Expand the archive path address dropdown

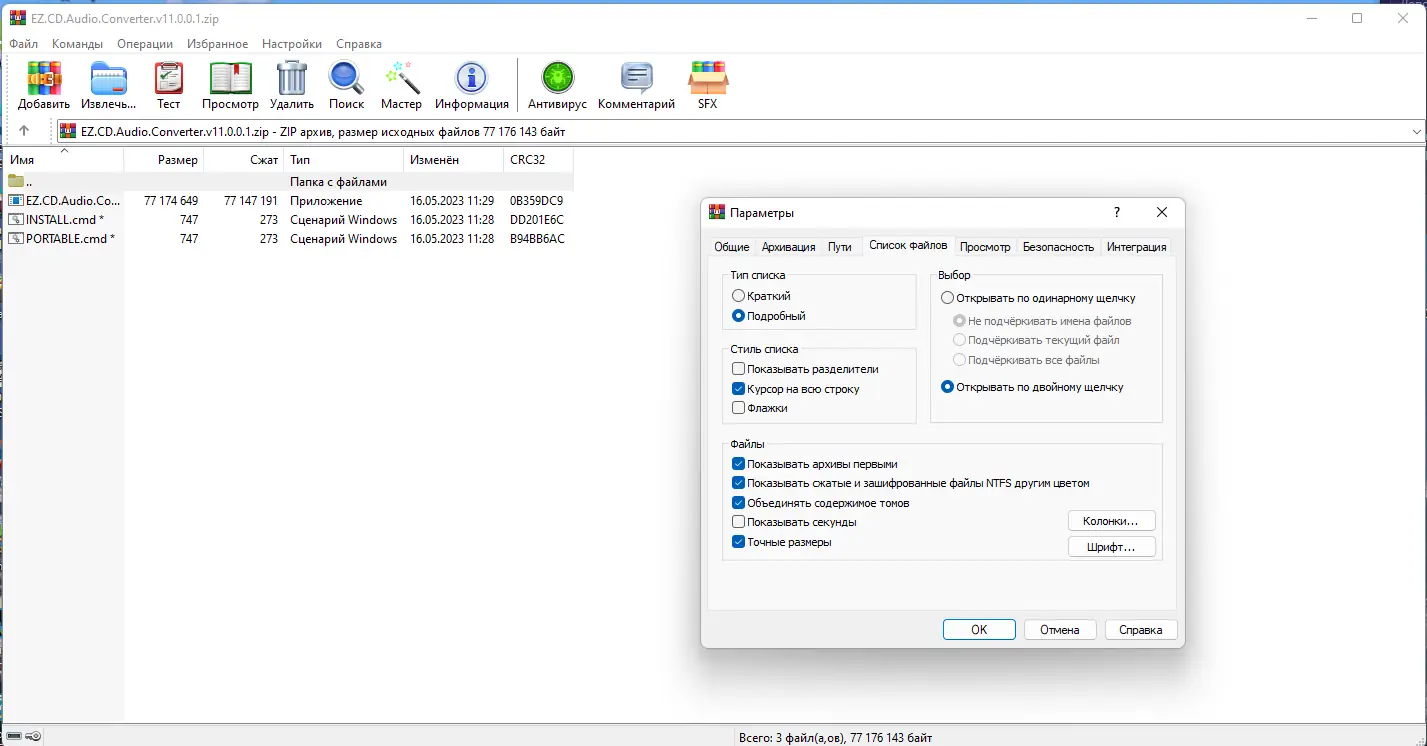click(1417, 131)
